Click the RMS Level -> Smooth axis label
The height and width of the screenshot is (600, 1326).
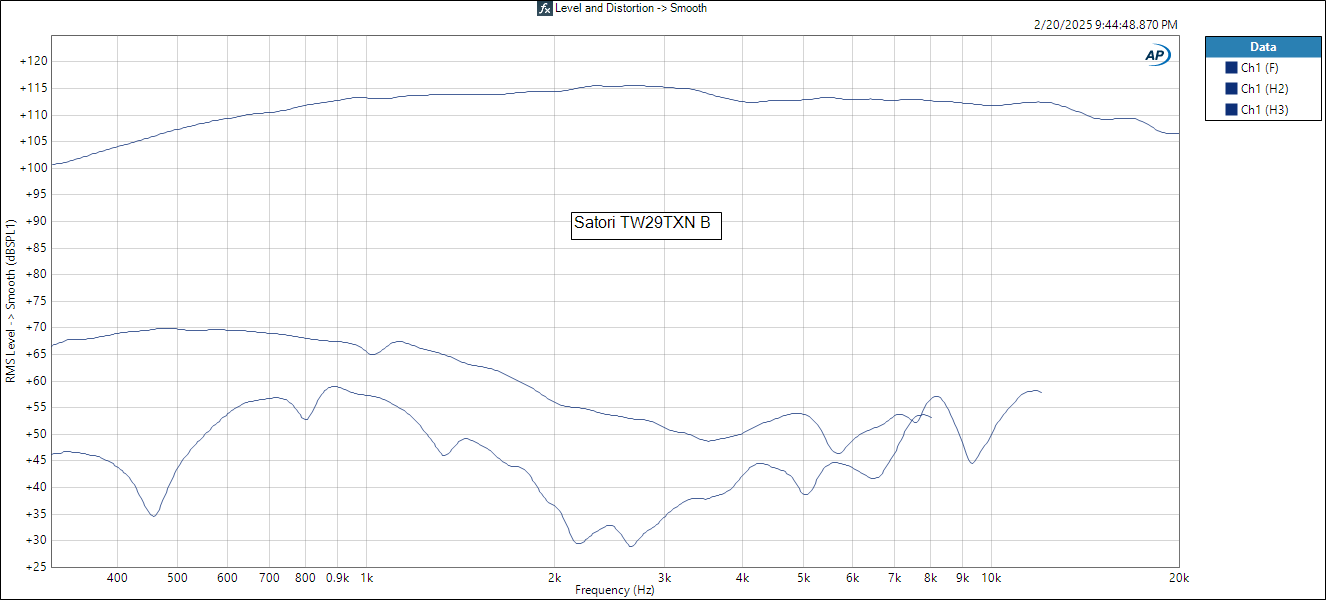click(x=11, y=300)
